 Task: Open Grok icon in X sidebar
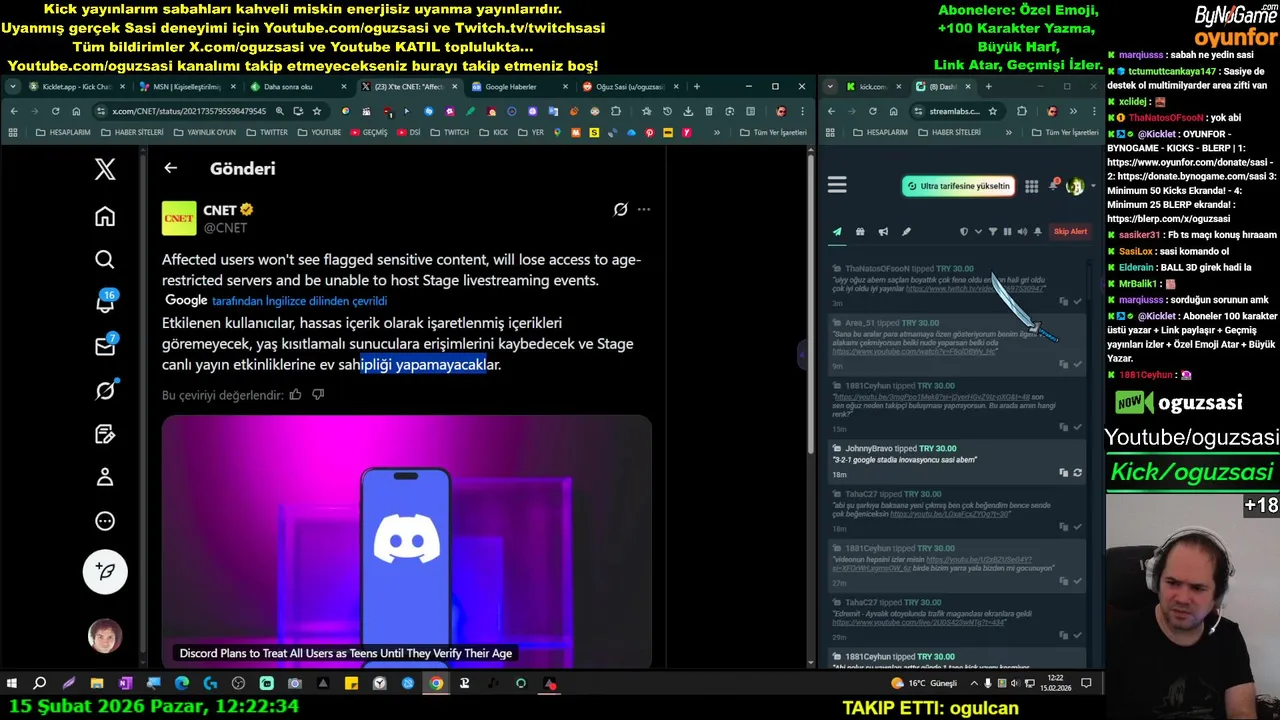pos(105,391)
